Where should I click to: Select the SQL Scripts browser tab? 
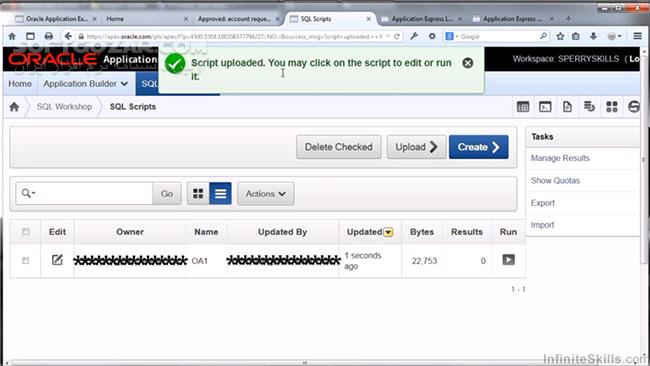click(x=315, y=19)
